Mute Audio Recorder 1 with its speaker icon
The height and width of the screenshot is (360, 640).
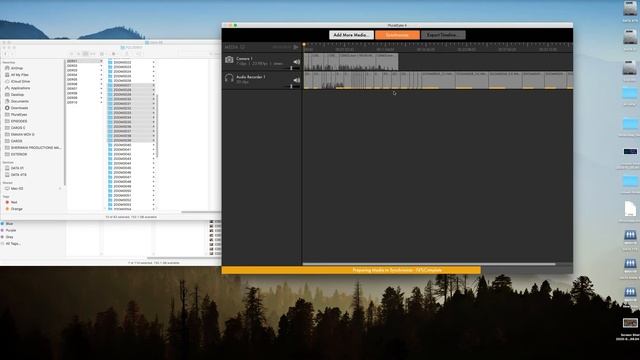tap(296, 80)
